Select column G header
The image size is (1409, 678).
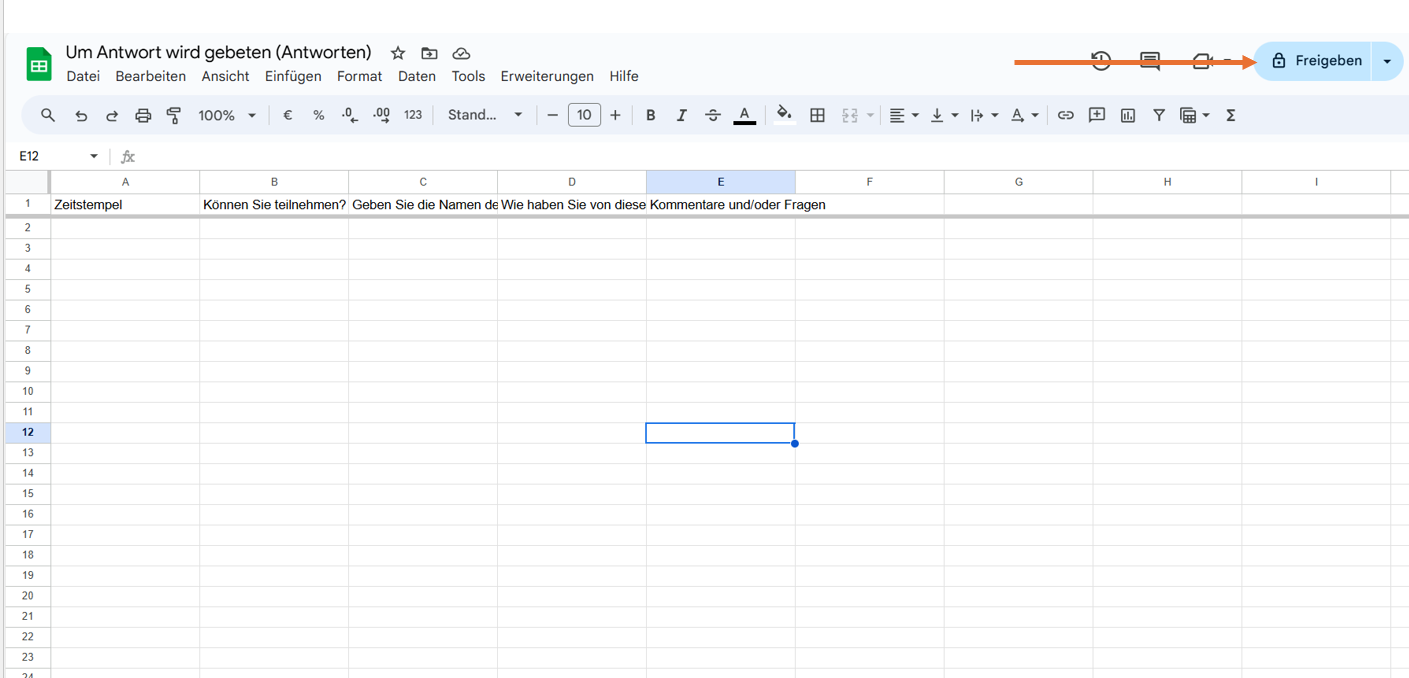1019,182
